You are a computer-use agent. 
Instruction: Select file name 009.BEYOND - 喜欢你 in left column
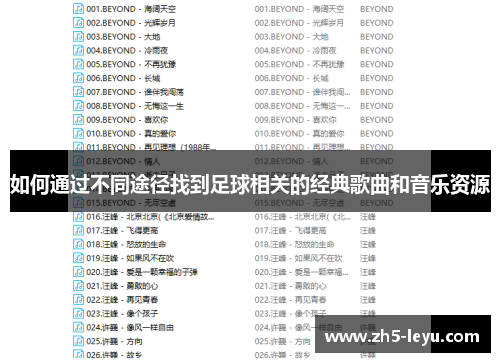[x=127, y=120]
